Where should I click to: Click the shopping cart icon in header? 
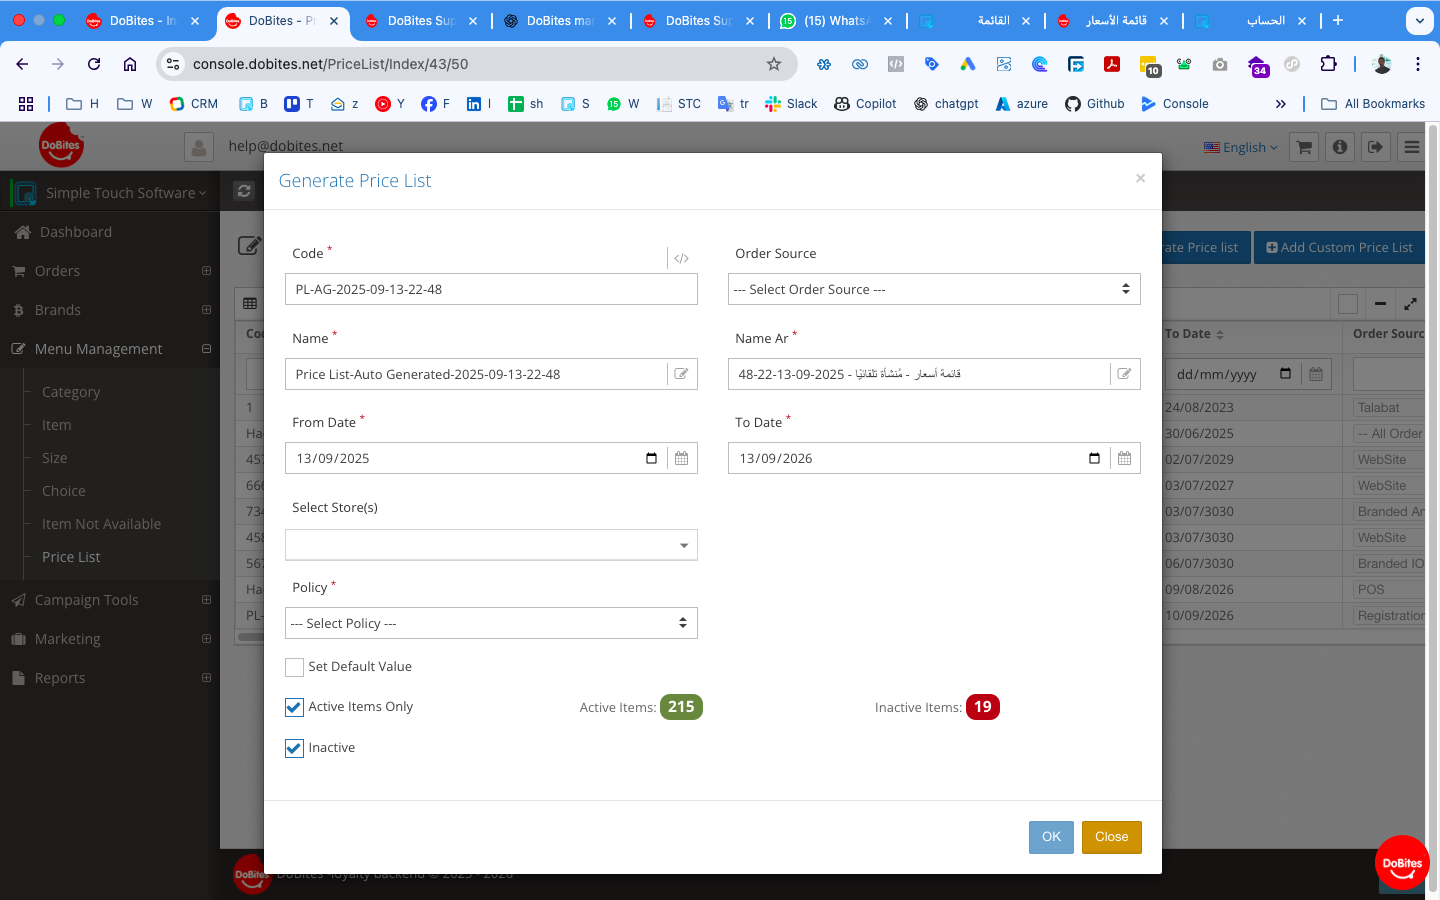1304,147
